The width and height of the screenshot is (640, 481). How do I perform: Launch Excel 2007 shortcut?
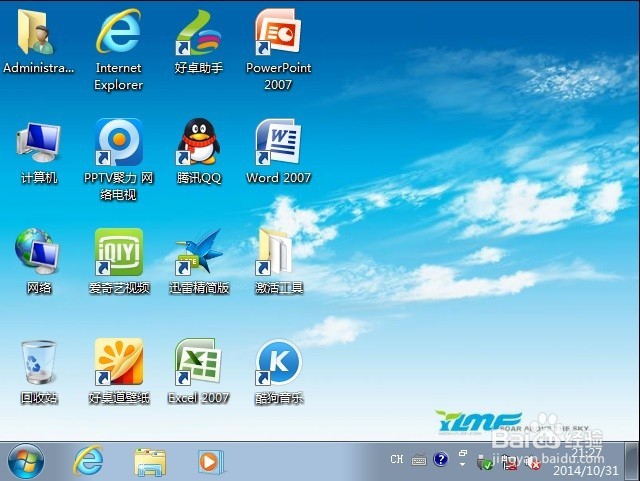coord(199,362)
